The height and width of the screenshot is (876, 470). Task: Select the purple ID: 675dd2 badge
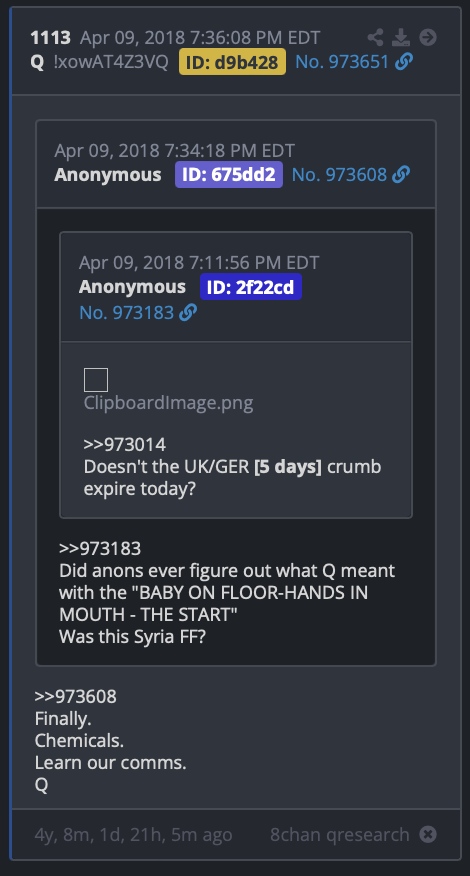[x=229, y=175]
